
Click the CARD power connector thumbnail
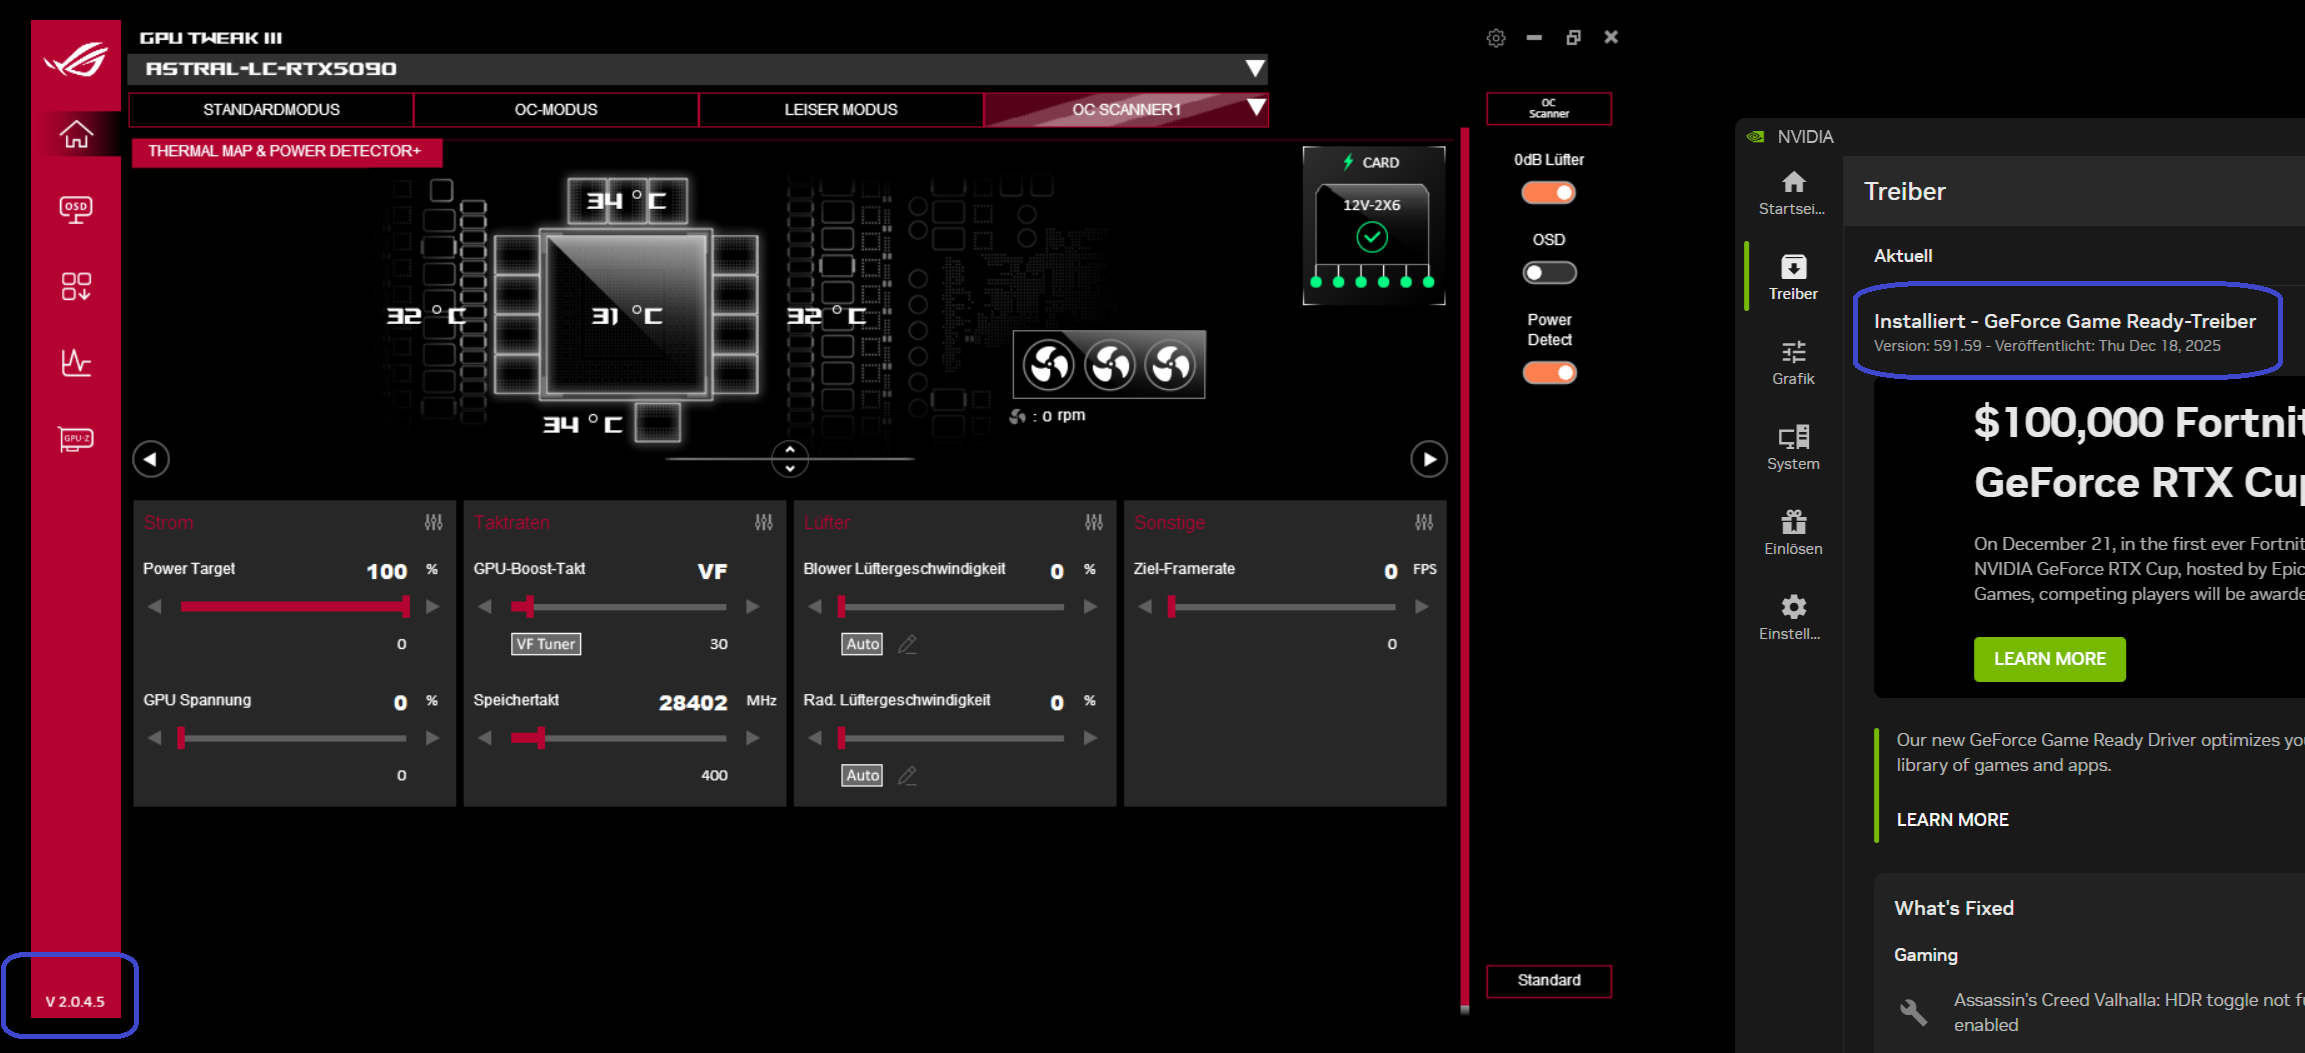[1373, 226]
